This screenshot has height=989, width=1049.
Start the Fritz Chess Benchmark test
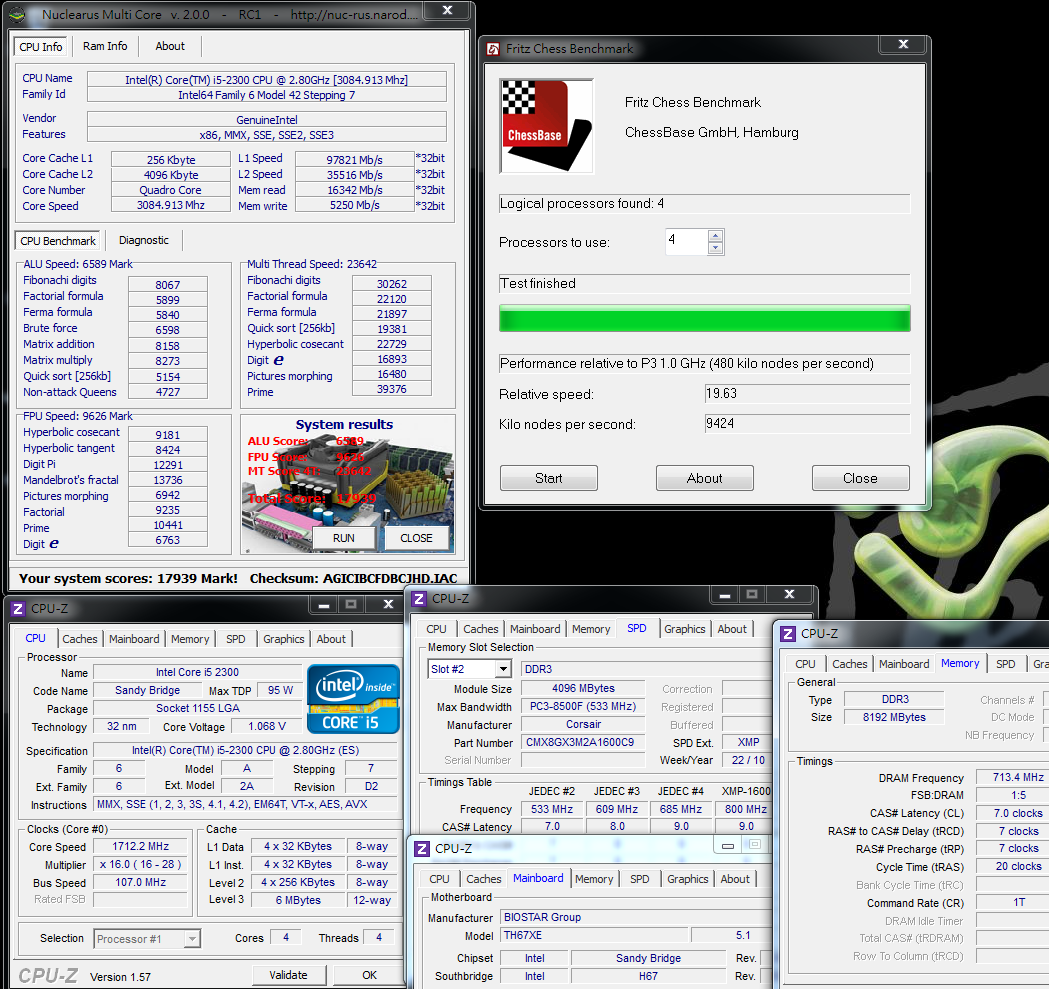(549, 478)
